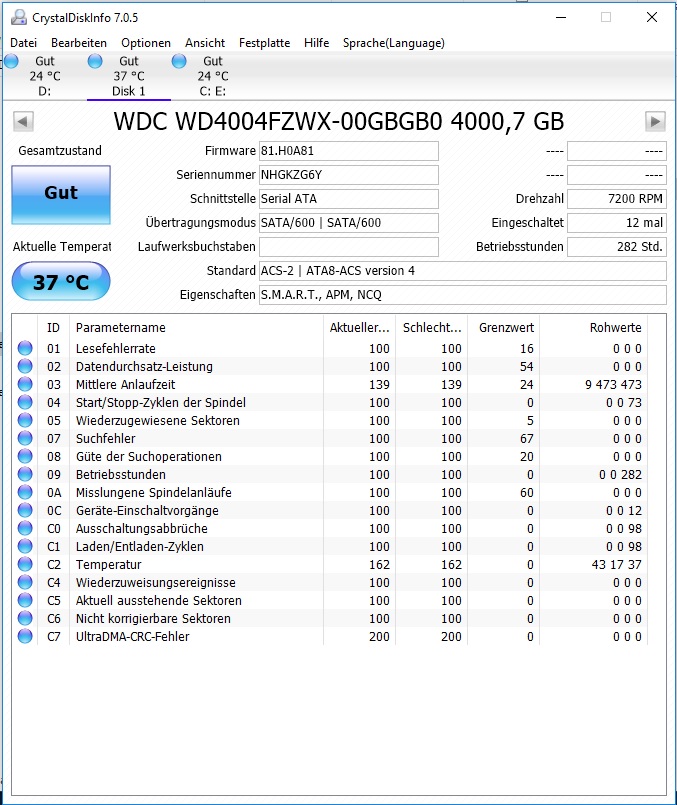
Task: Click the CrystalDiskInfo title bar icon
Action: 18,17
